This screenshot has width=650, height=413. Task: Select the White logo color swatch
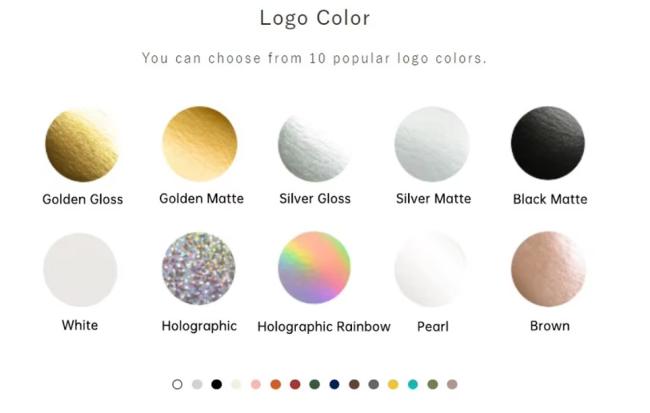pyautogui.click(x=80, y=270)
